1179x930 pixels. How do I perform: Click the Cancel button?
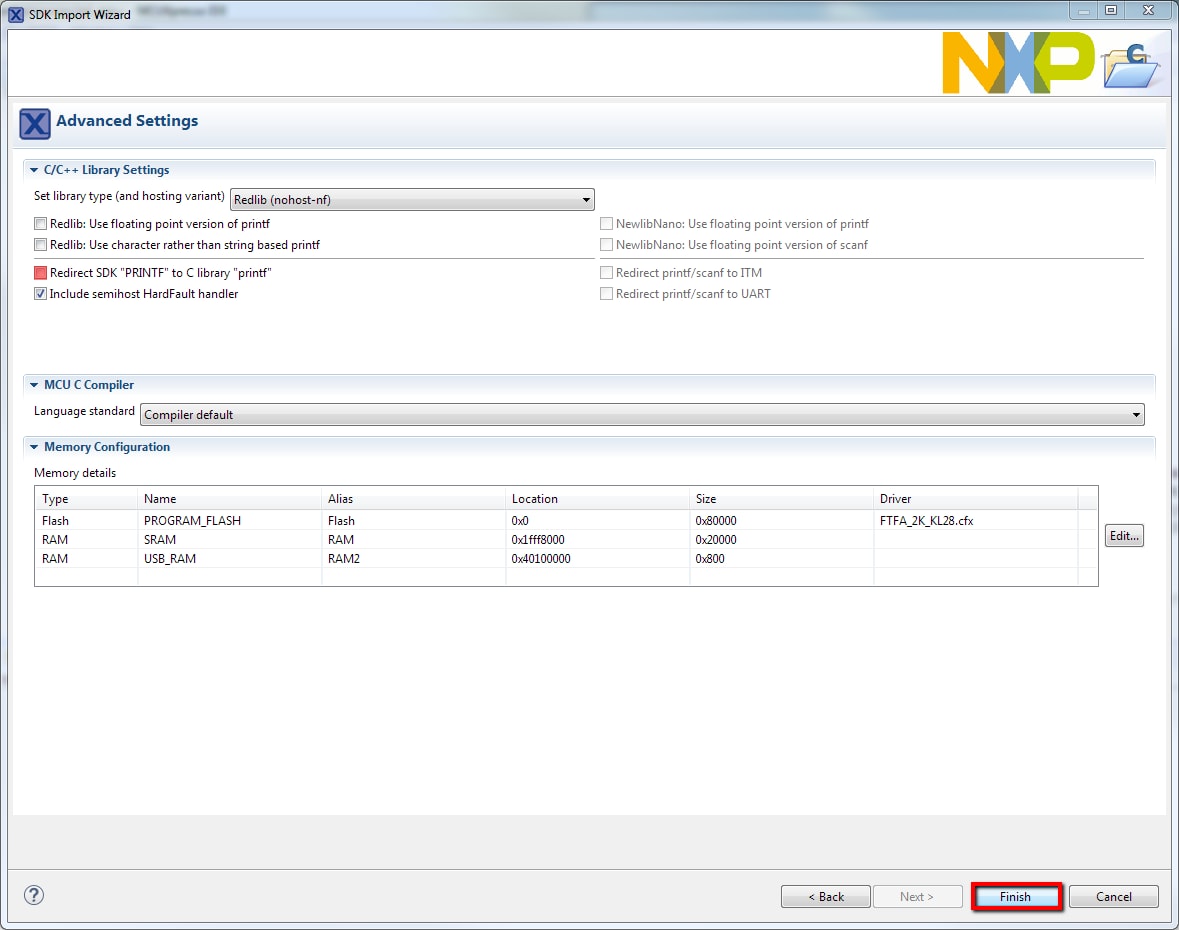click(x=1113, y=896)
